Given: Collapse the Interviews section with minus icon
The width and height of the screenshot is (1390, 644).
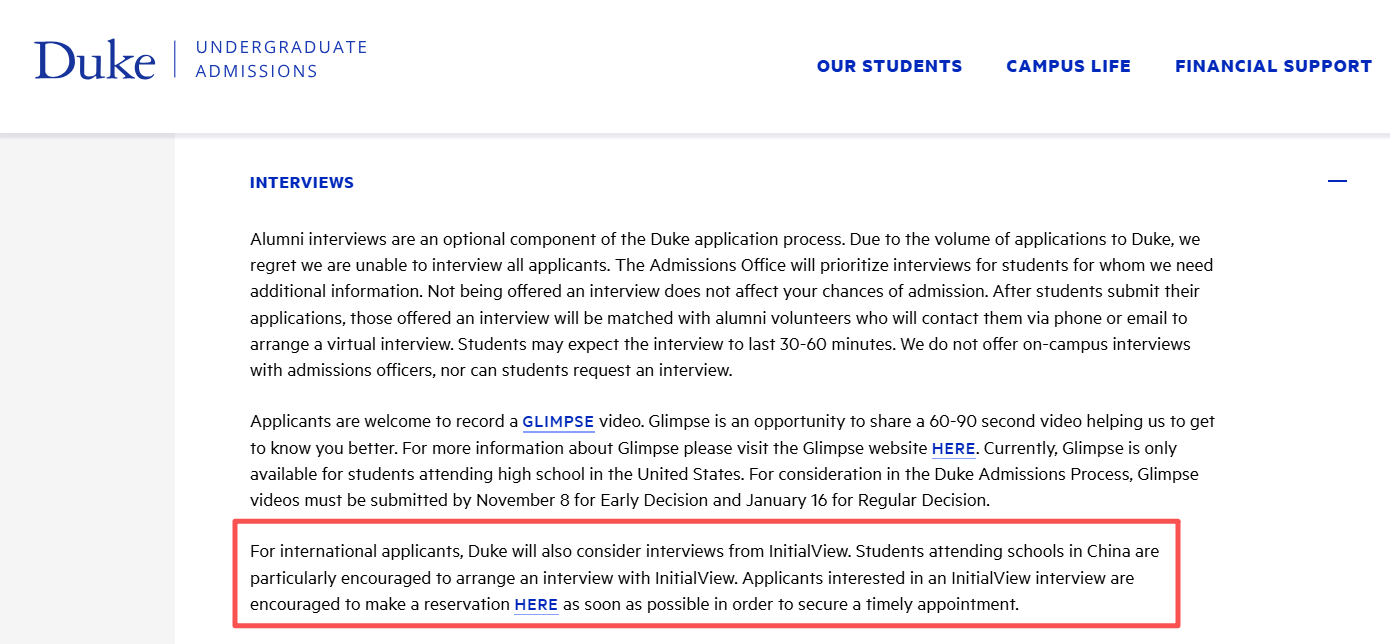Looking at the screenshot, I should click(1337, 182).
